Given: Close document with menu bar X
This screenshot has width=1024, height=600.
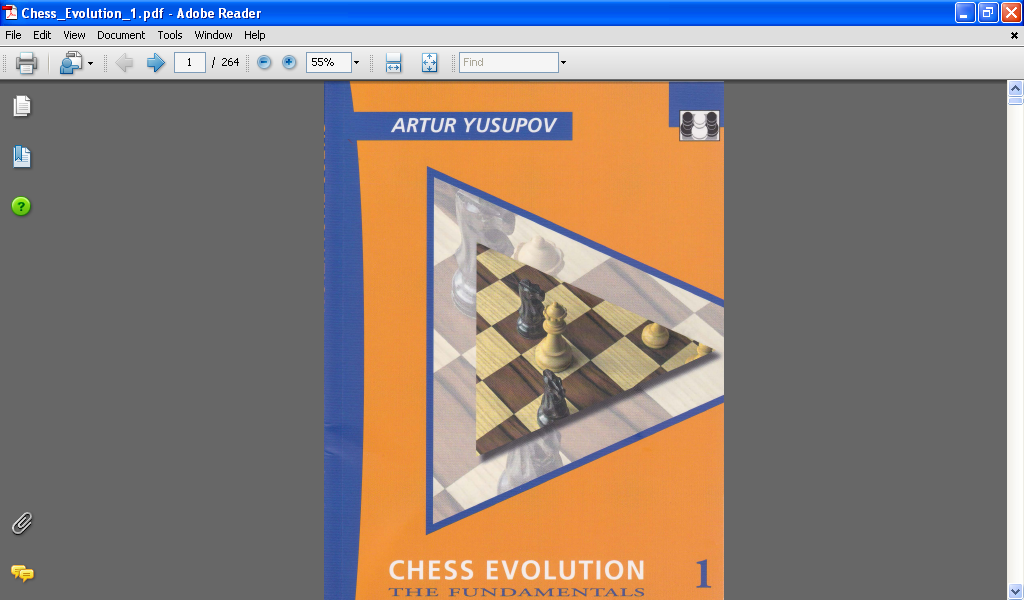Looking at the screenshot, I should coord(1014,36).
